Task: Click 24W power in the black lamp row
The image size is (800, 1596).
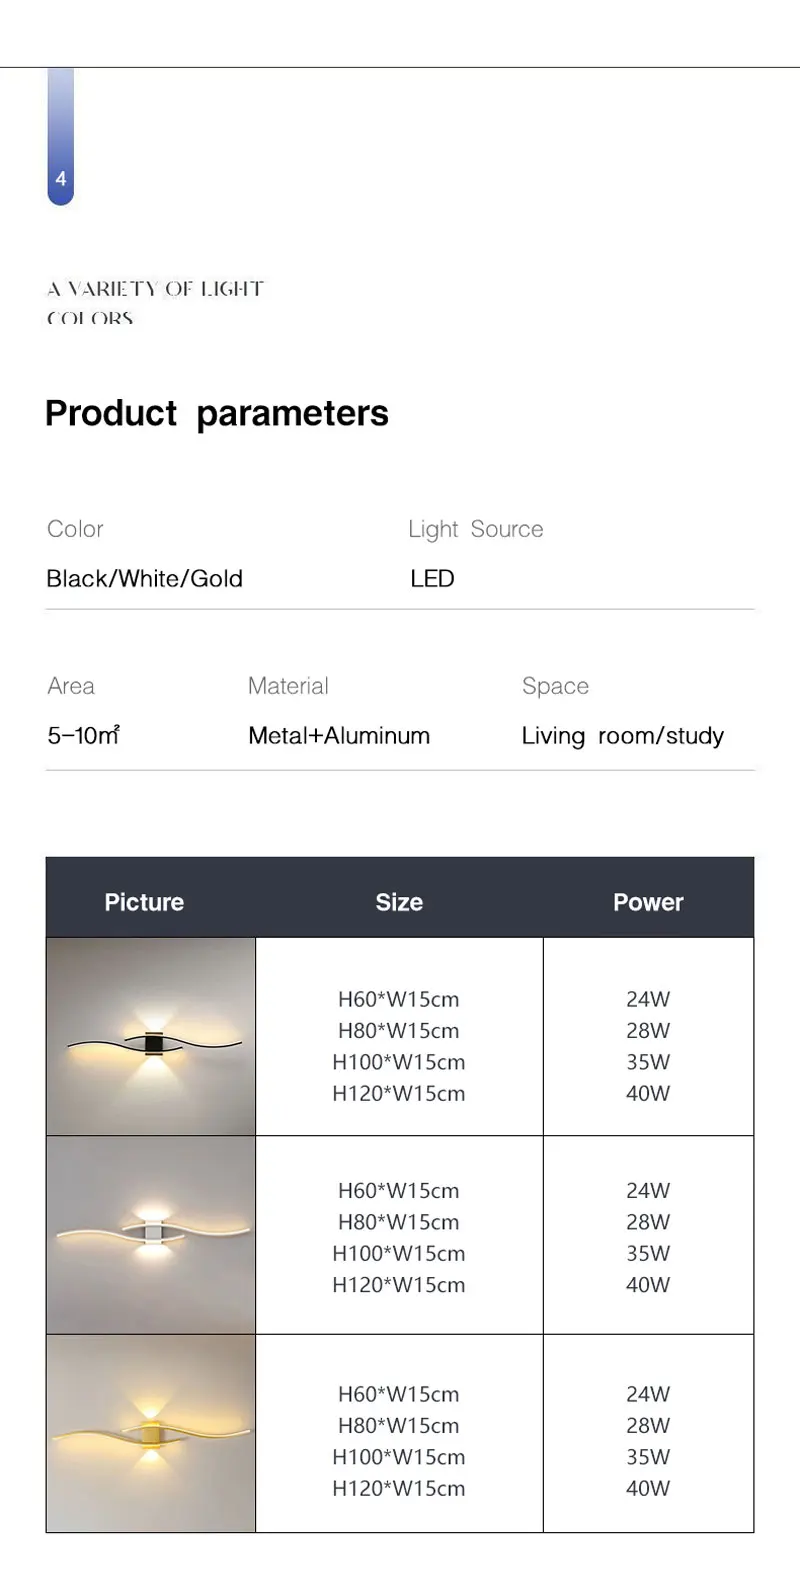Action: pos(648,999)
